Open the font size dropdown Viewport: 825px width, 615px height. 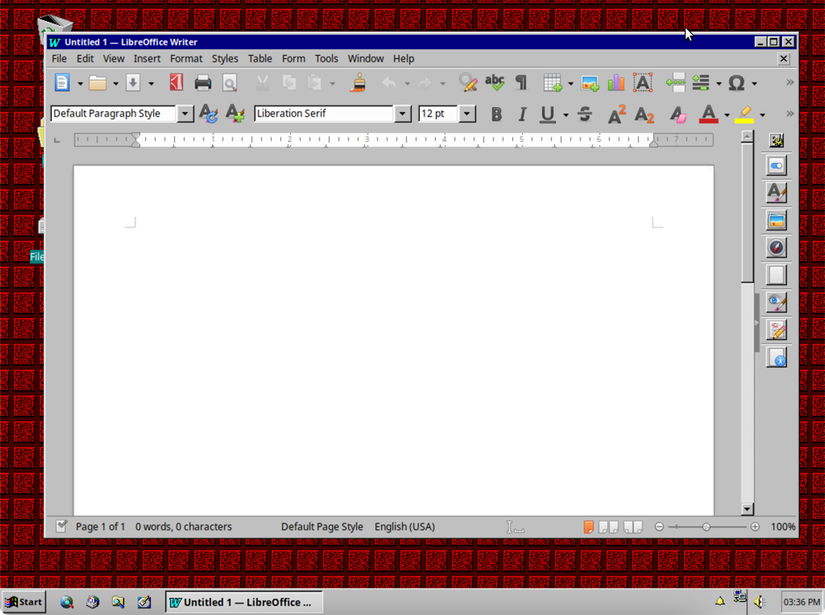click(x=465, y=113)
